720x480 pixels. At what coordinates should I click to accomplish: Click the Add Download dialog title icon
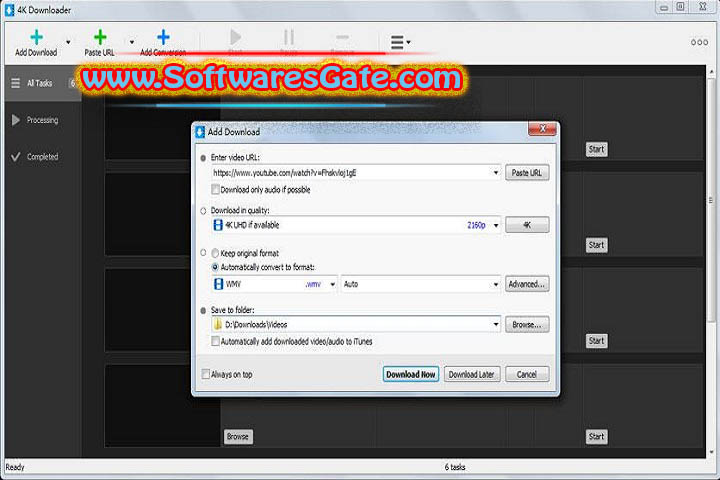click(x=200, y=132)
